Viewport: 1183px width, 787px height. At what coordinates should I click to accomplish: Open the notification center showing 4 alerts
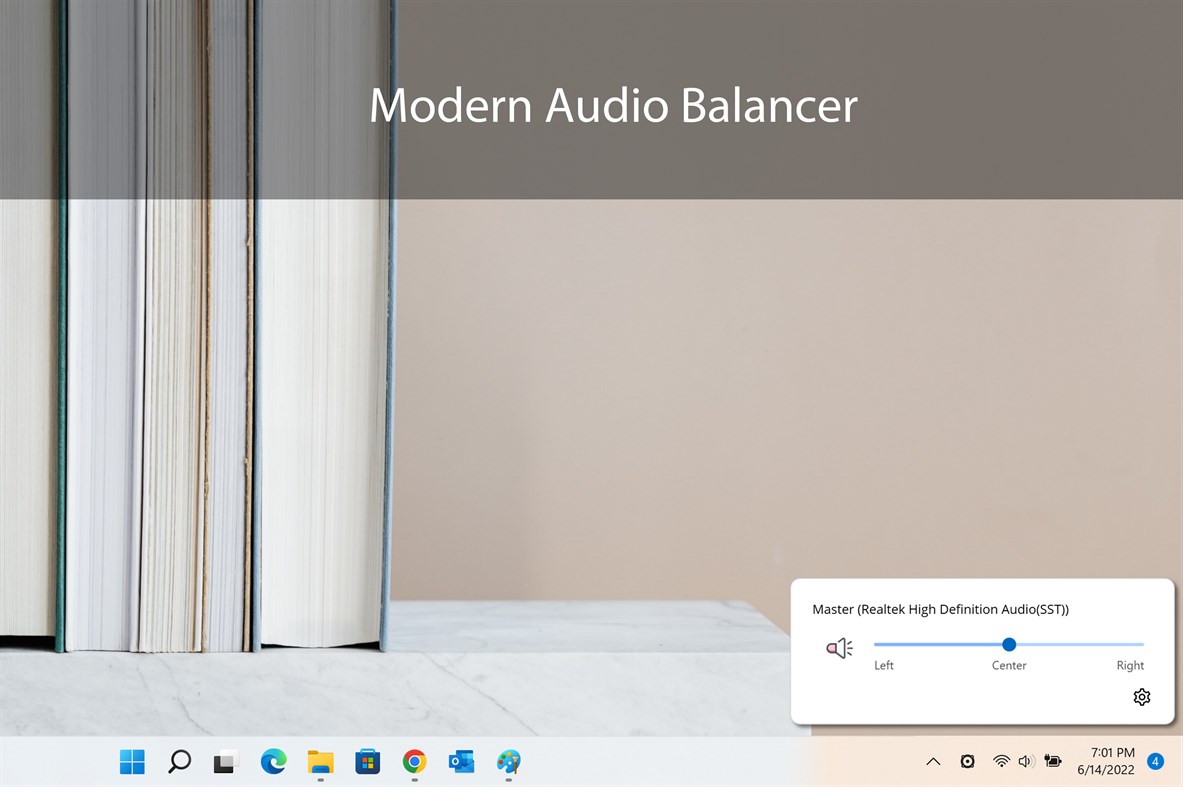[x=1155, y=761]
